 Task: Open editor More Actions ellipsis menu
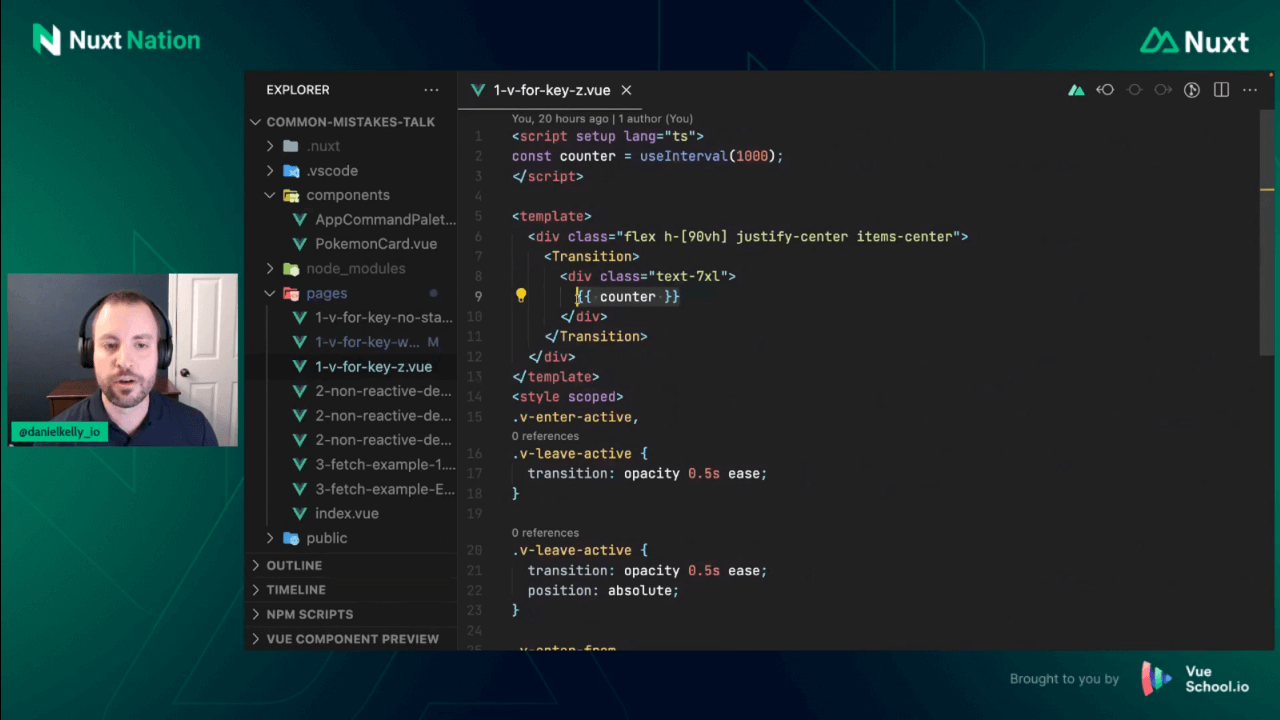point(1250,90)
